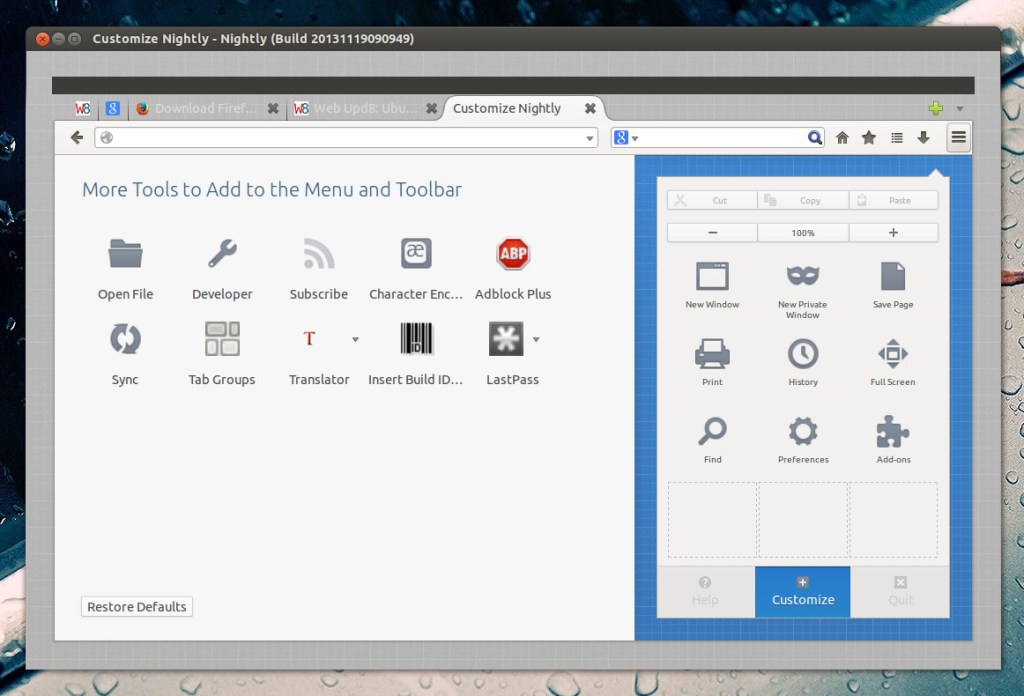Expand the LastPass dropdown arrow
This screenshot has height=696, width=1024.
[538, 339]
